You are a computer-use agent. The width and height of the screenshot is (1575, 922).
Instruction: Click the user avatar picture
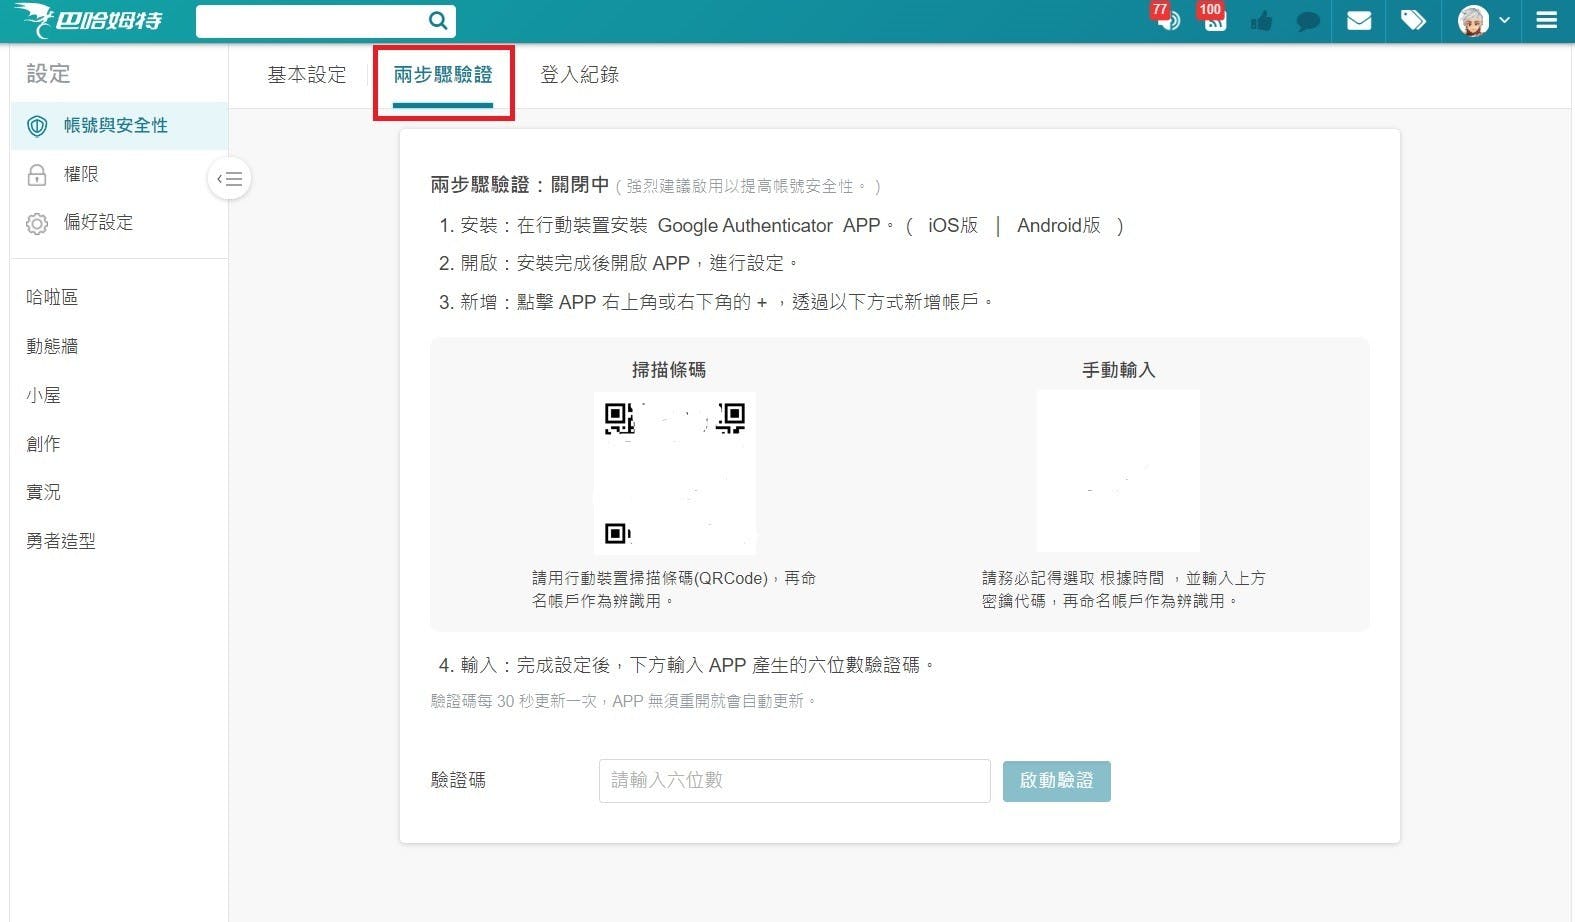[x=1473, y=20]
